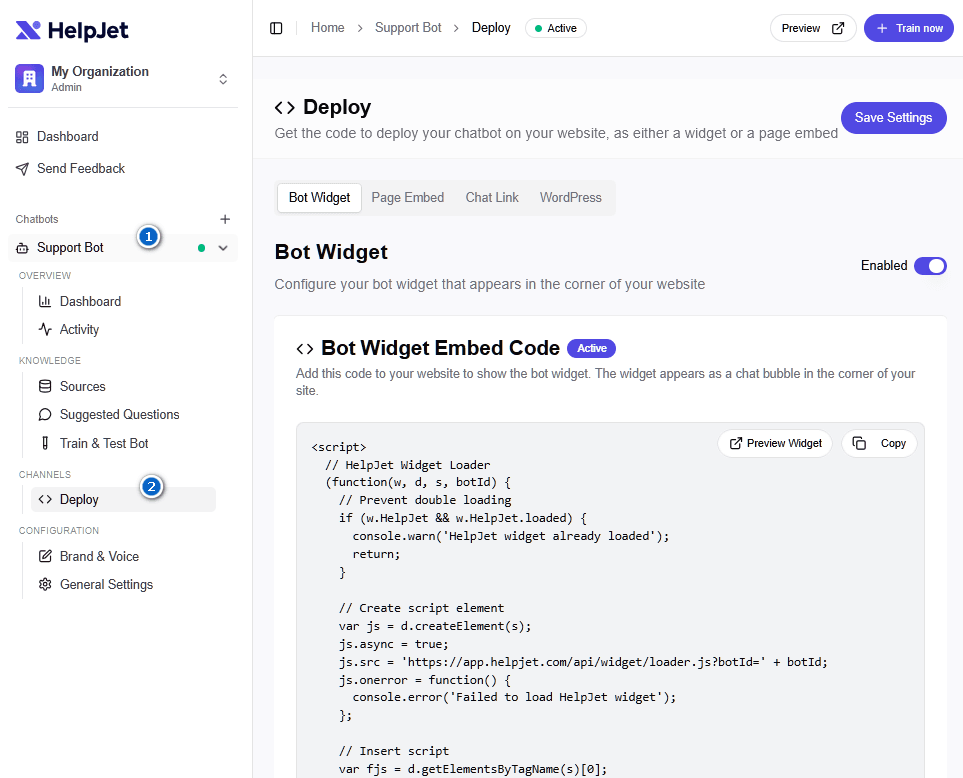The height and width of the screenshot is (778, 963).
Task: Collapse the Support Bot chevron
Action: pos(223,248)
